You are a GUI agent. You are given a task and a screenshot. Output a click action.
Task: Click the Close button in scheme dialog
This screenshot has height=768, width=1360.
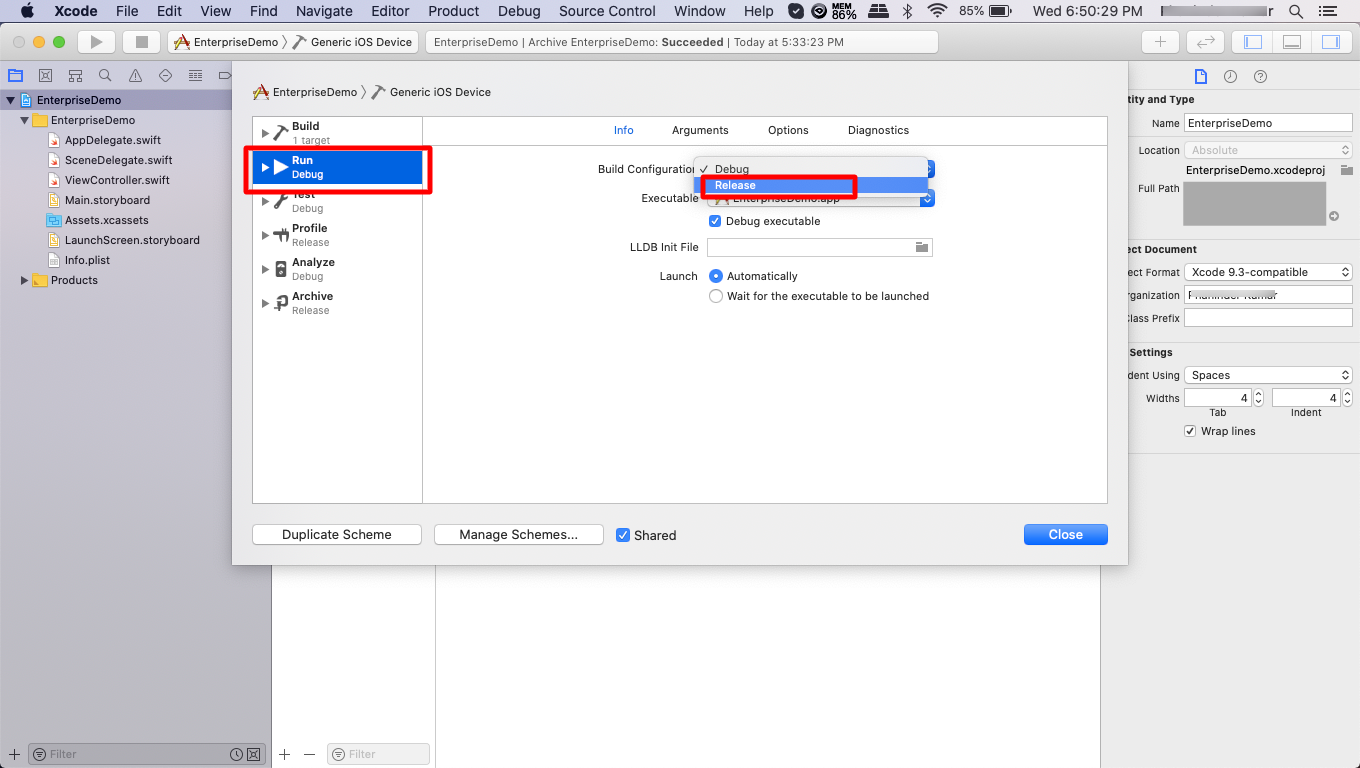(x=1066, y=535)
